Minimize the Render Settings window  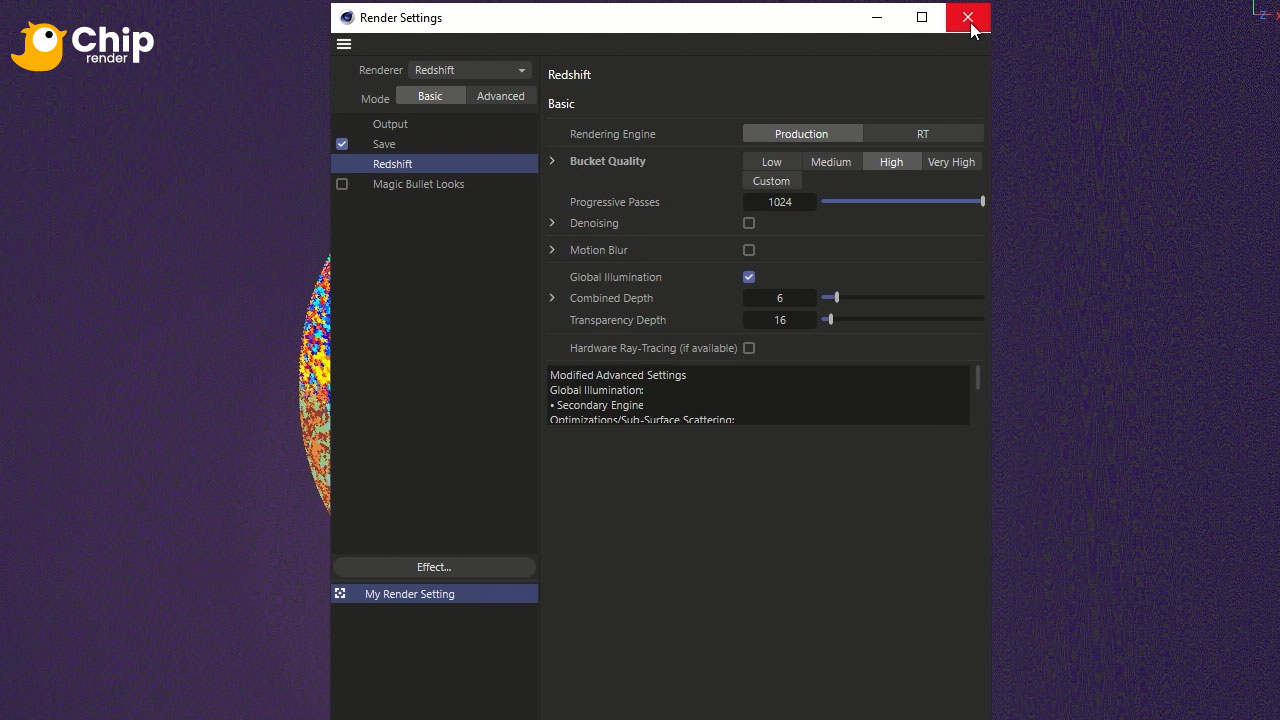coord(877,17)
